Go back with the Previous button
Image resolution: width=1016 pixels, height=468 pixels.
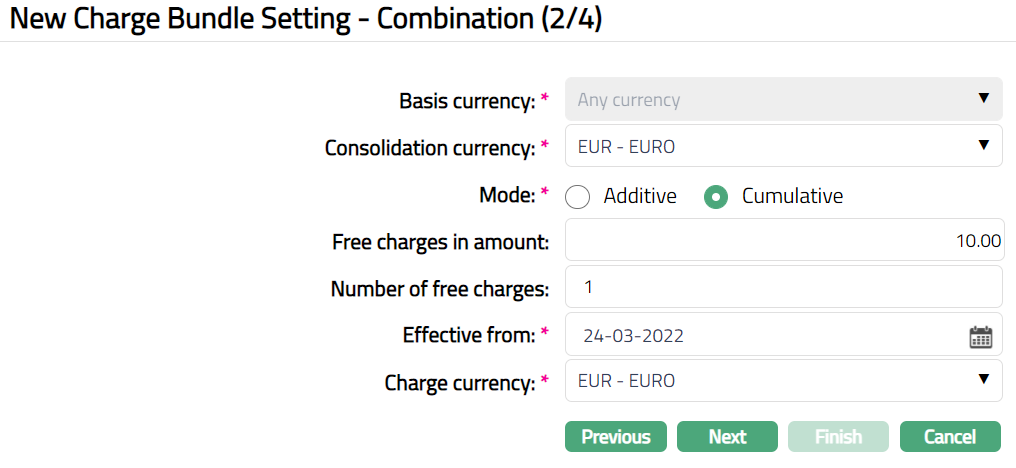point(616,436)
